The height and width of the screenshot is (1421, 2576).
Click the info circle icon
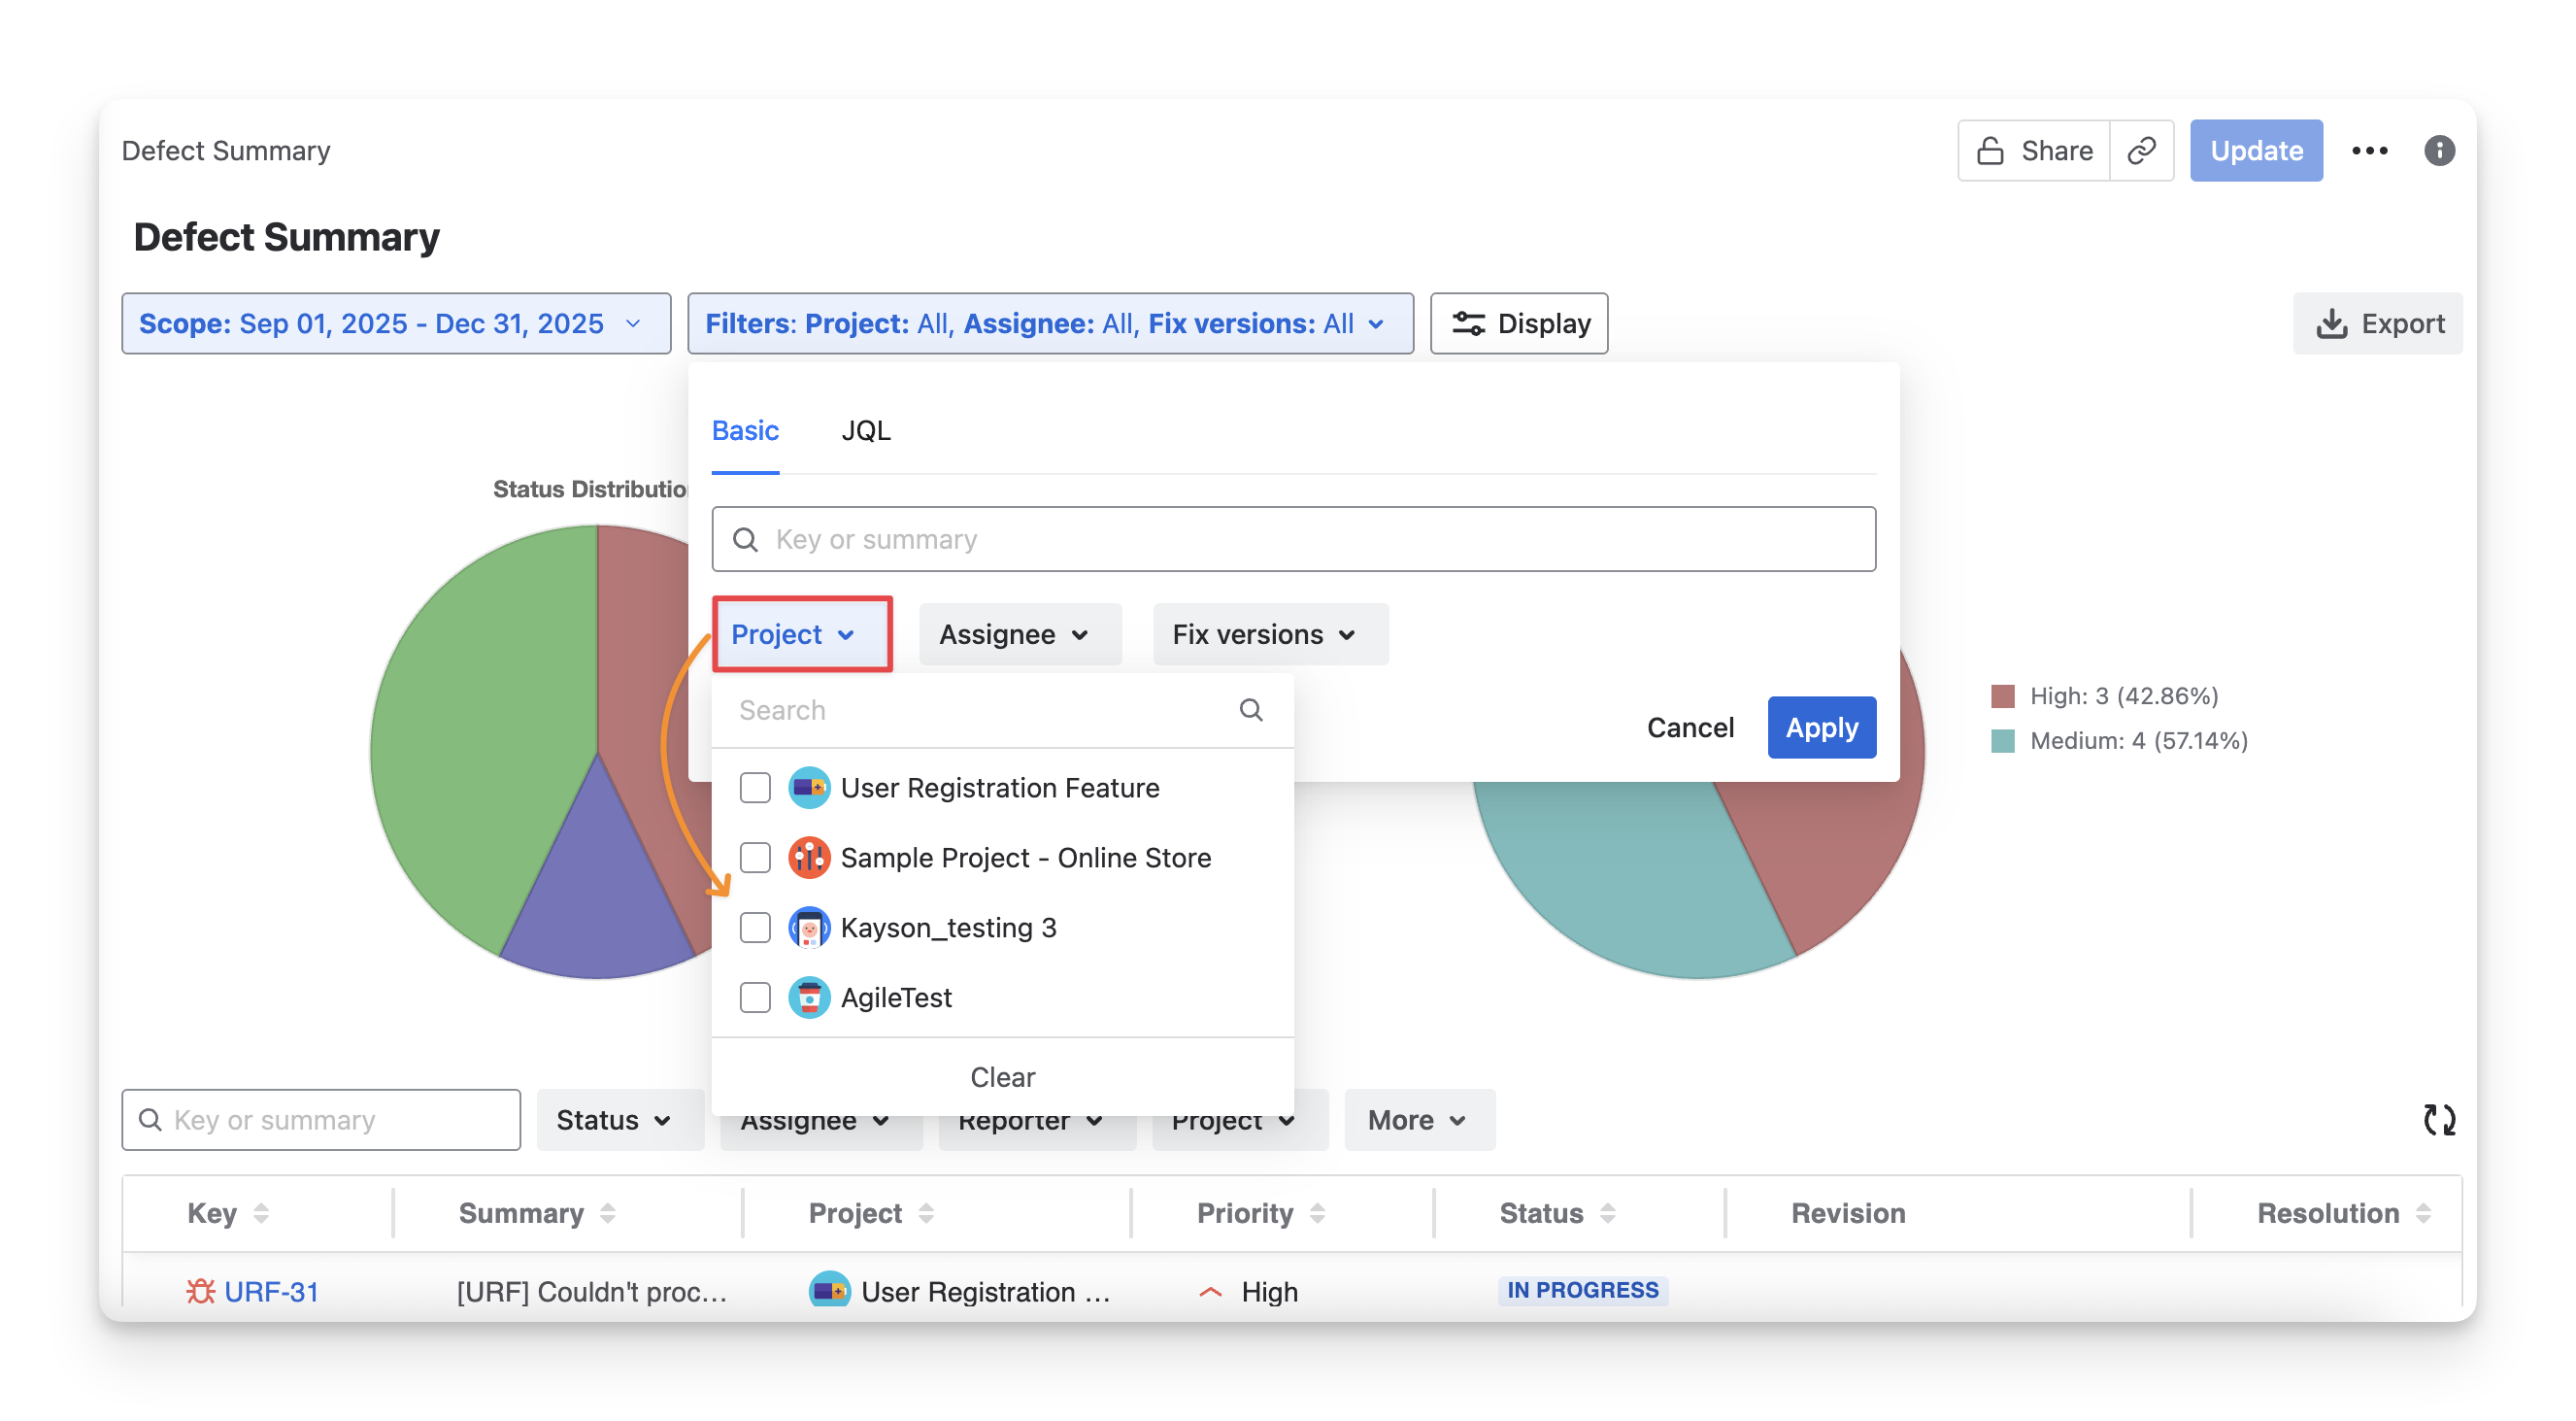coord(2438,151)
